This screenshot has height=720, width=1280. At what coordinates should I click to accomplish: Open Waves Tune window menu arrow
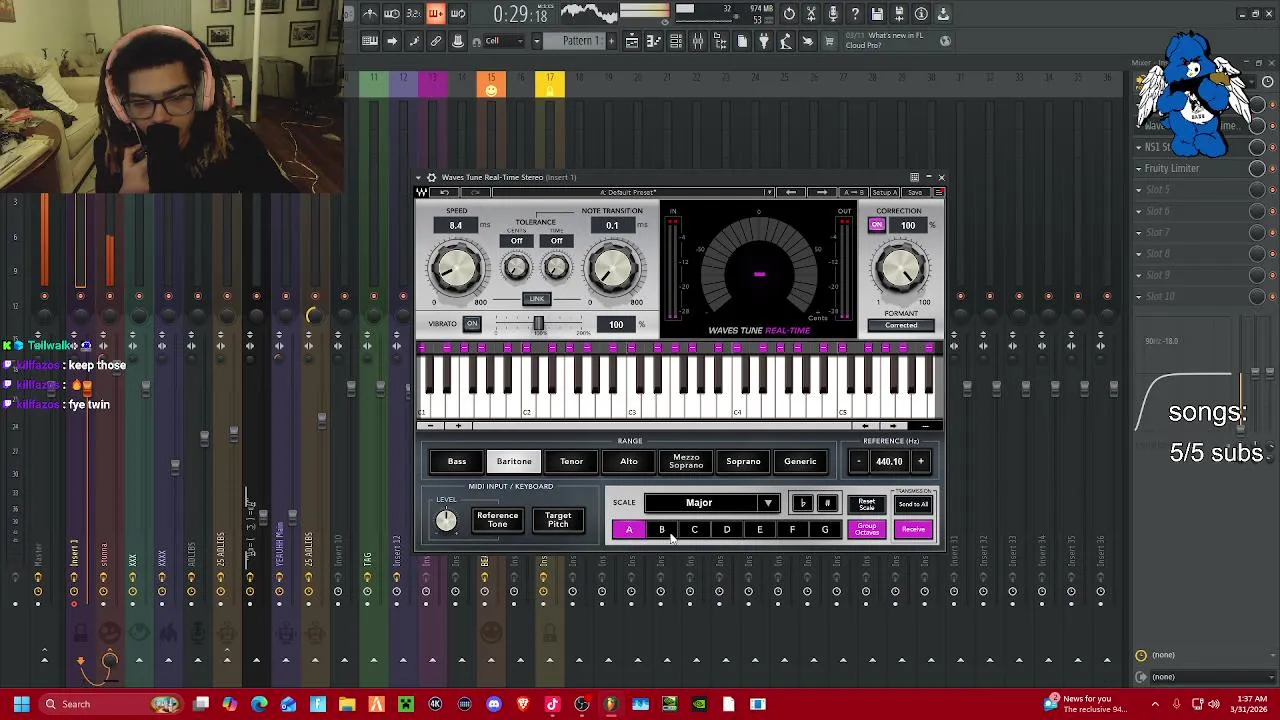pos(418,177)
